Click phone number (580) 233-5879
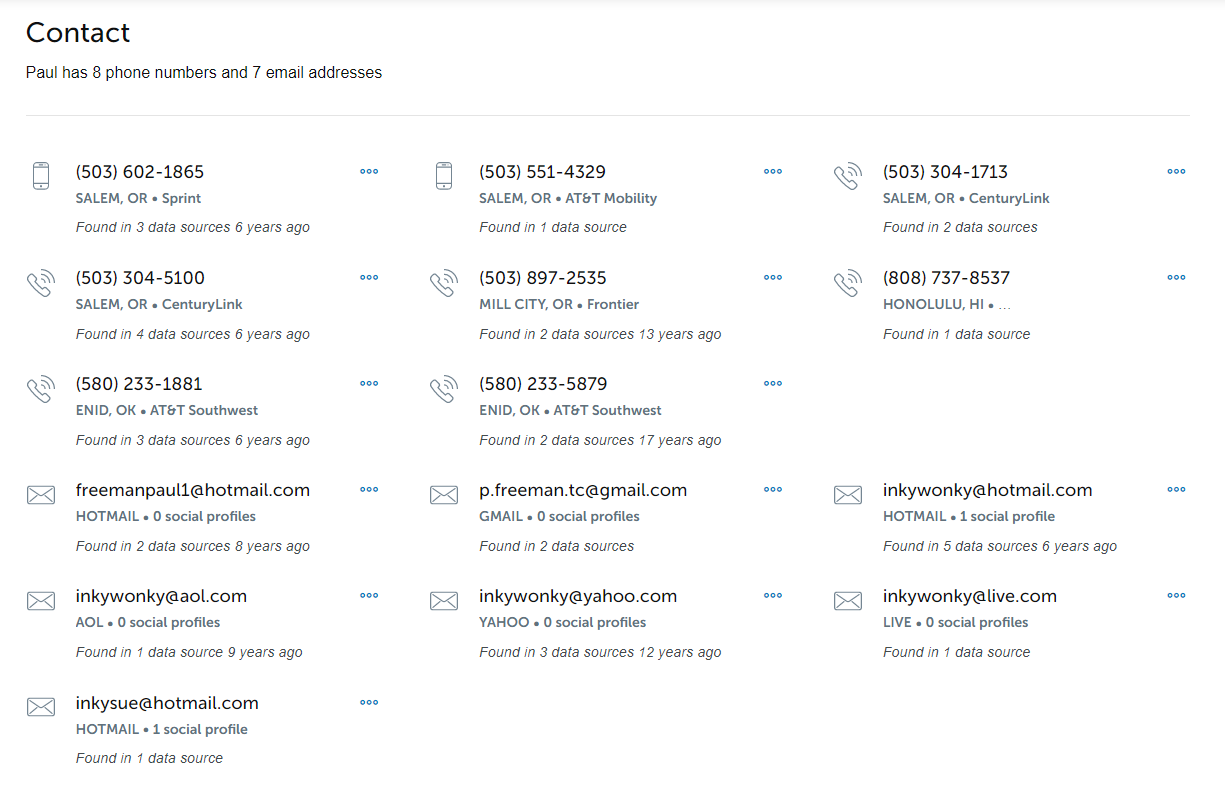Image resolution: width=1225 pixels, height=791 pixels. 543,384
